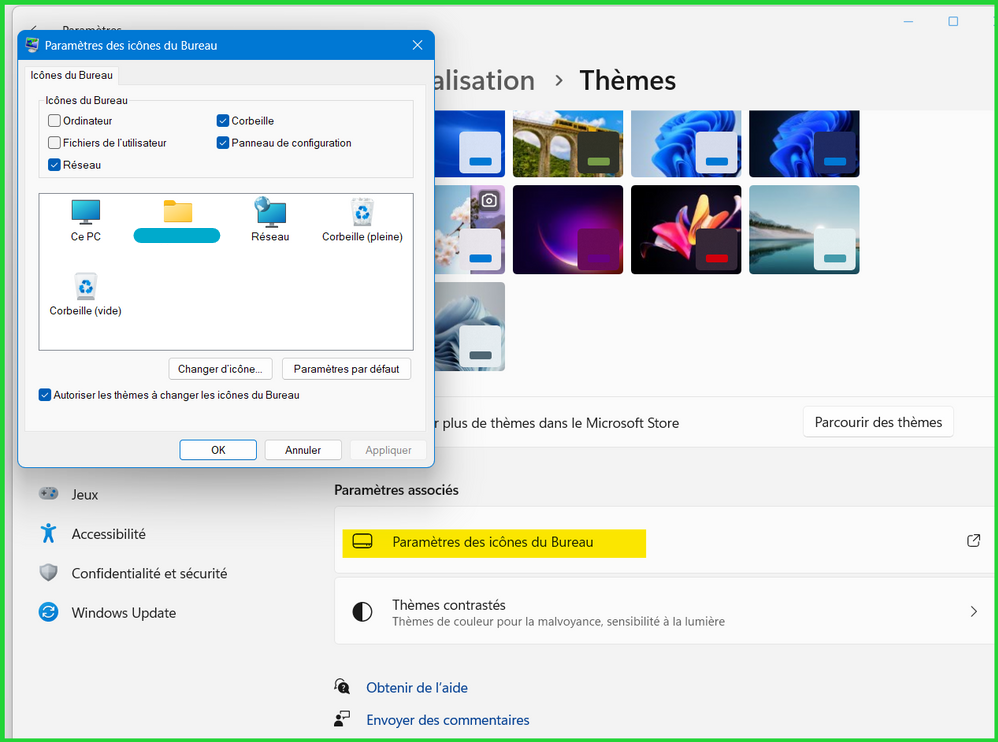Uncheck the Corbeille checkbox

[223, 121]
